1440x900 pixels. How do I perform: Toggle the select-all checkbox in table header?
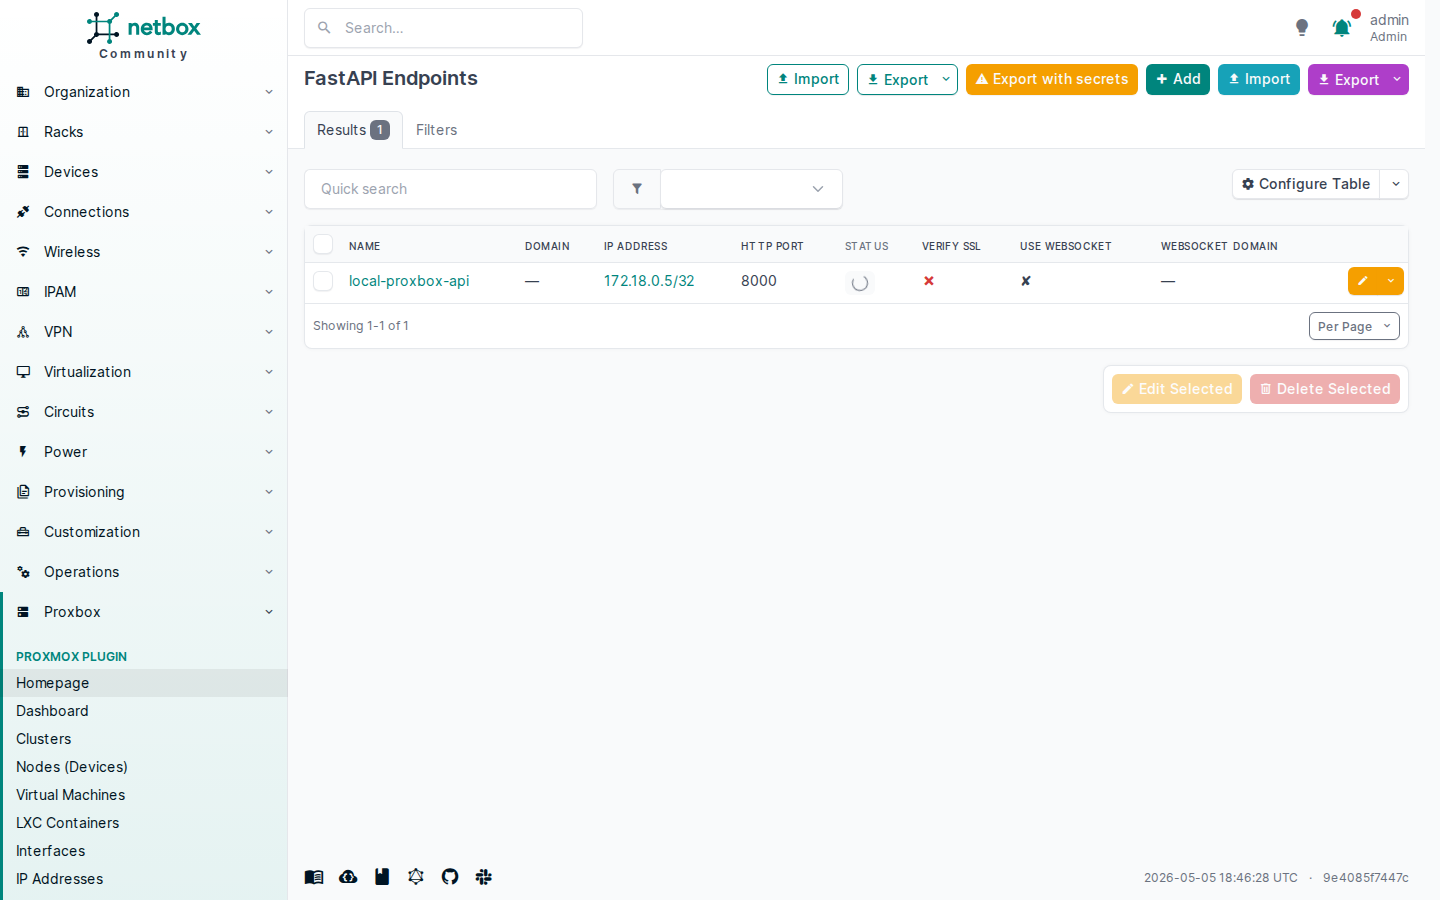323,245
